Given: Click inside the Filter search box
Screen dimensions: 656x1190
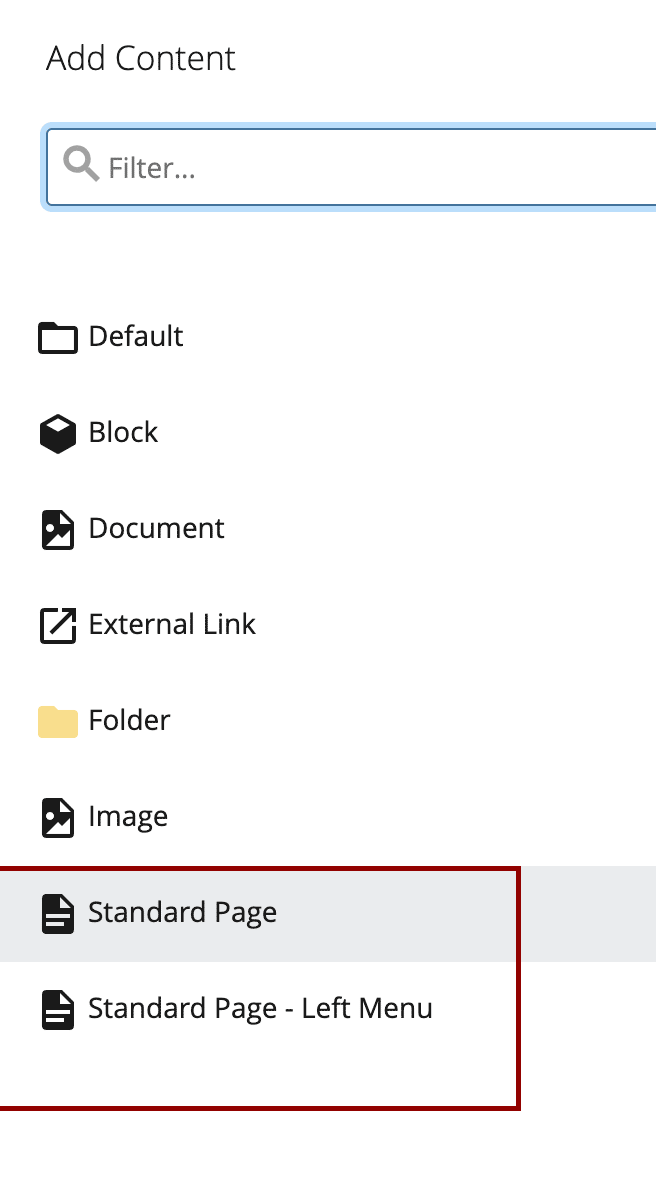Looking at the screenshot, I should (300, 167).
